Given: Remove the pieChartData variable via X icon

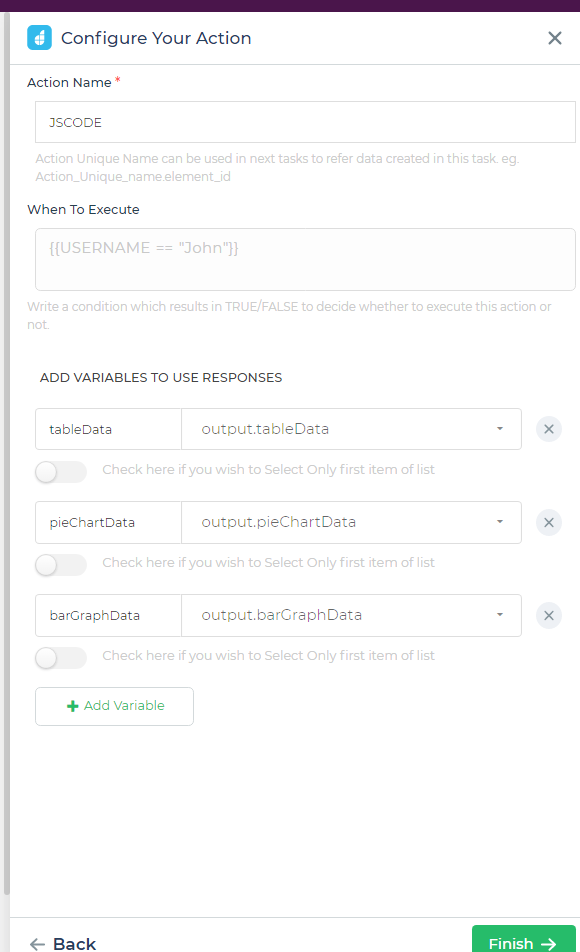Looking at the screenshot, I should 548,522.
